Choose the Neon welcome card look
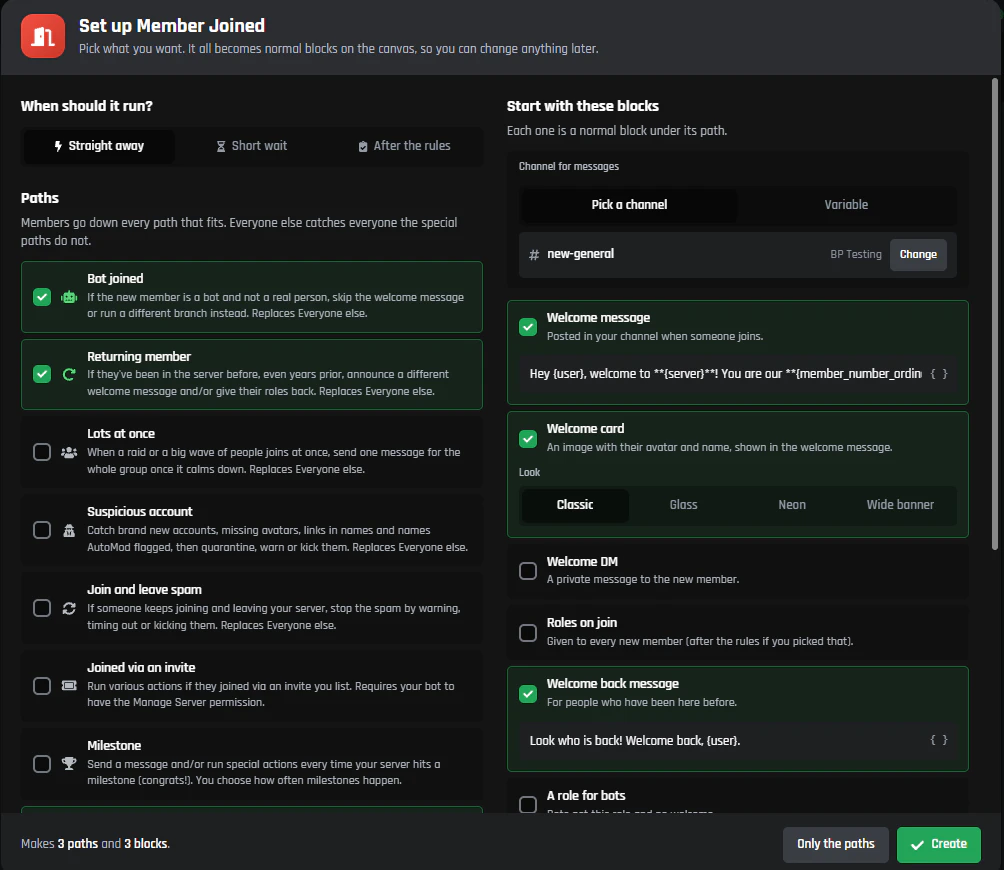Viewport: 1004px width, 870px height. point(792,505)
